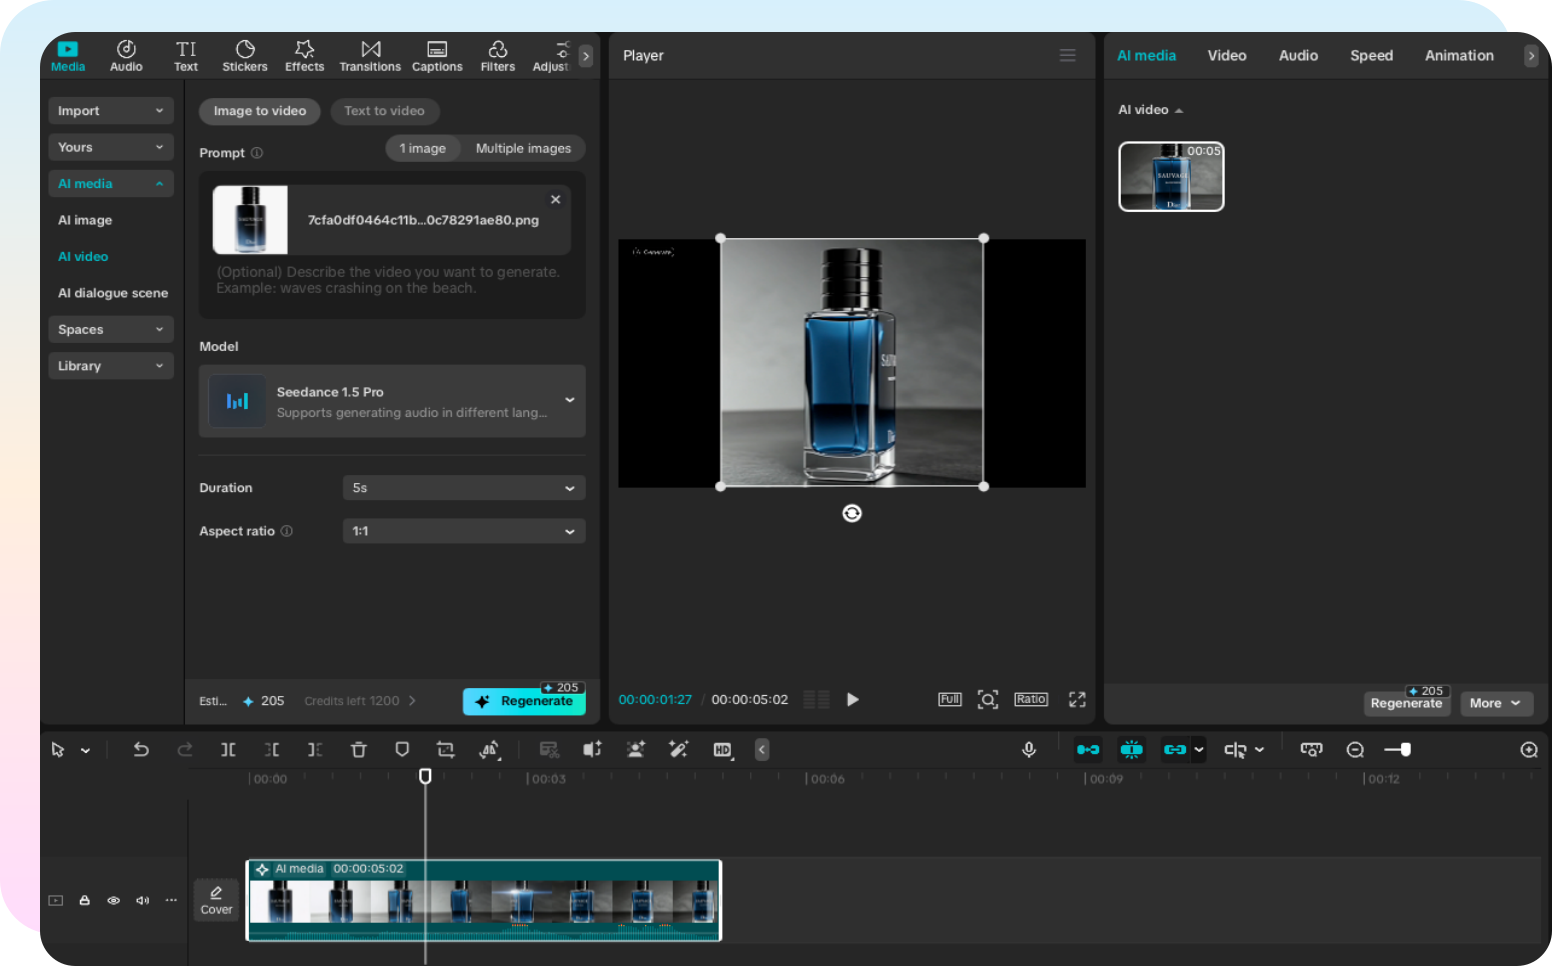Click the timeline zoom slider handle
This screenshot has height=966, width=1552.
click(x=1405, y=750)
